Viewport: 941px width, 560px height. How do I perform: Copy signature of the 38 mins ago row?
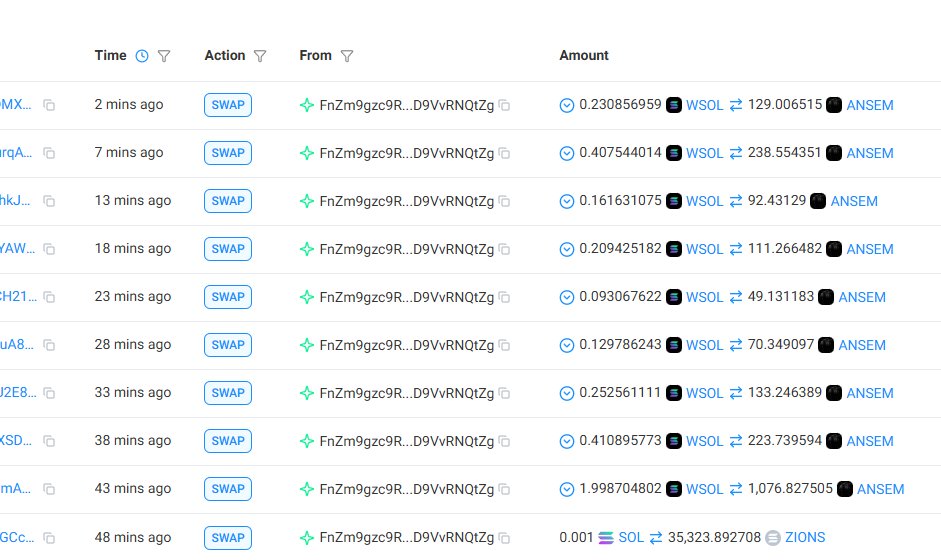click(x=49, y=441)
